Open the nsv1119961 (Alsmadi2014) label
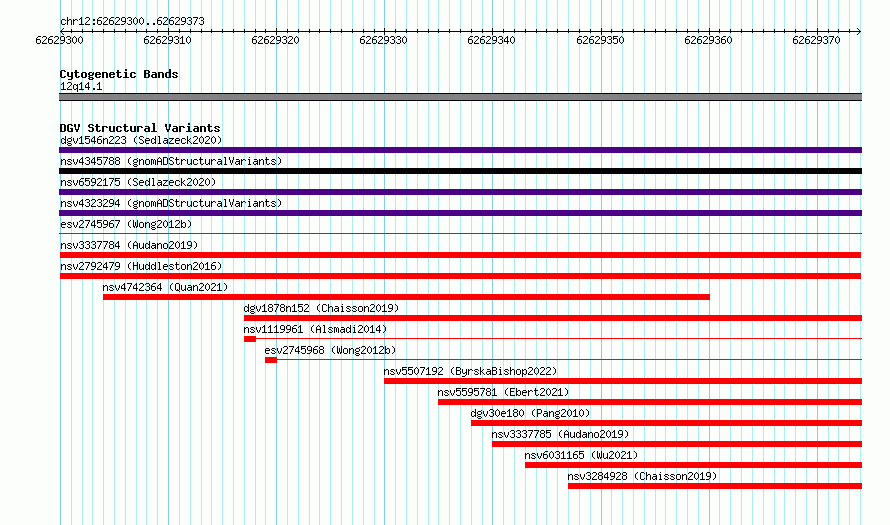Screen dimensions: 890x525 click(x=315, y=329)
